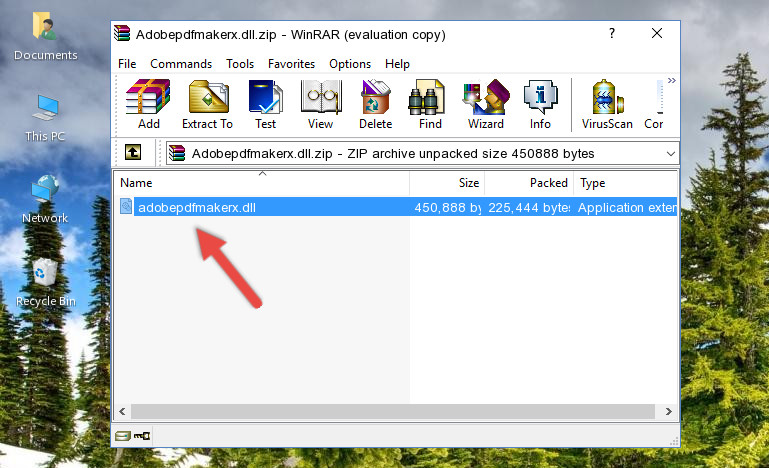Image resolution: width=769 pixels, height=468 pixels.
Task: Open the Tools menu
Action: click(240, 64)
